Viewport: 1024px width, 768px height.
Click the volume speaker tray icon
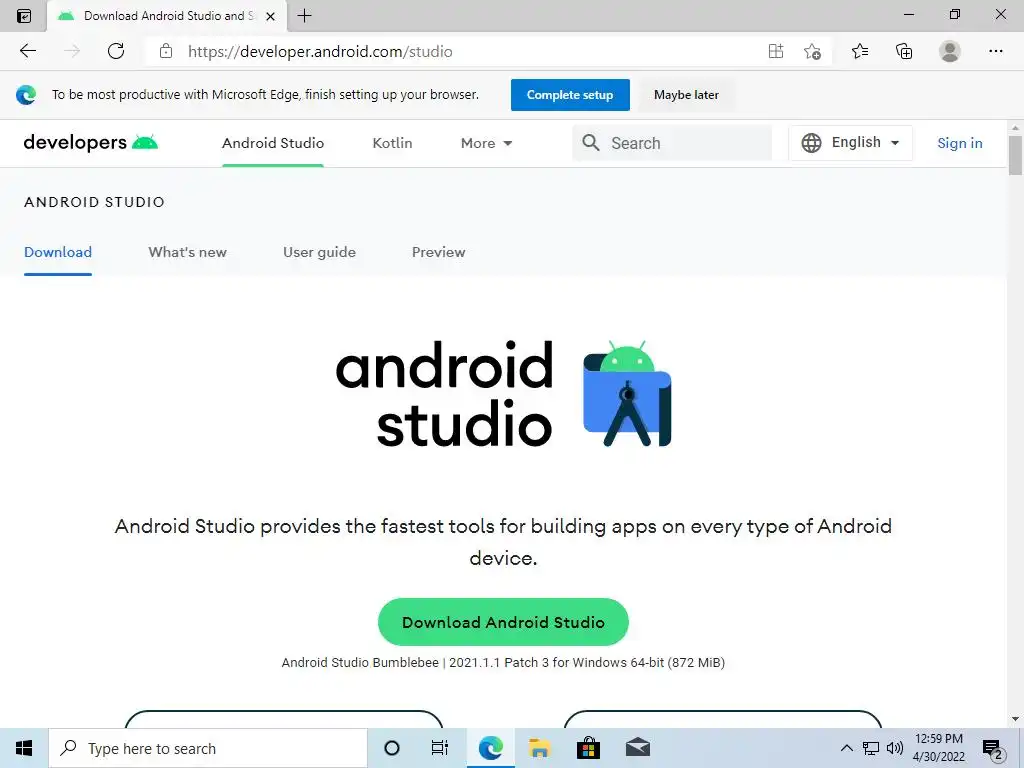(895, 748)
